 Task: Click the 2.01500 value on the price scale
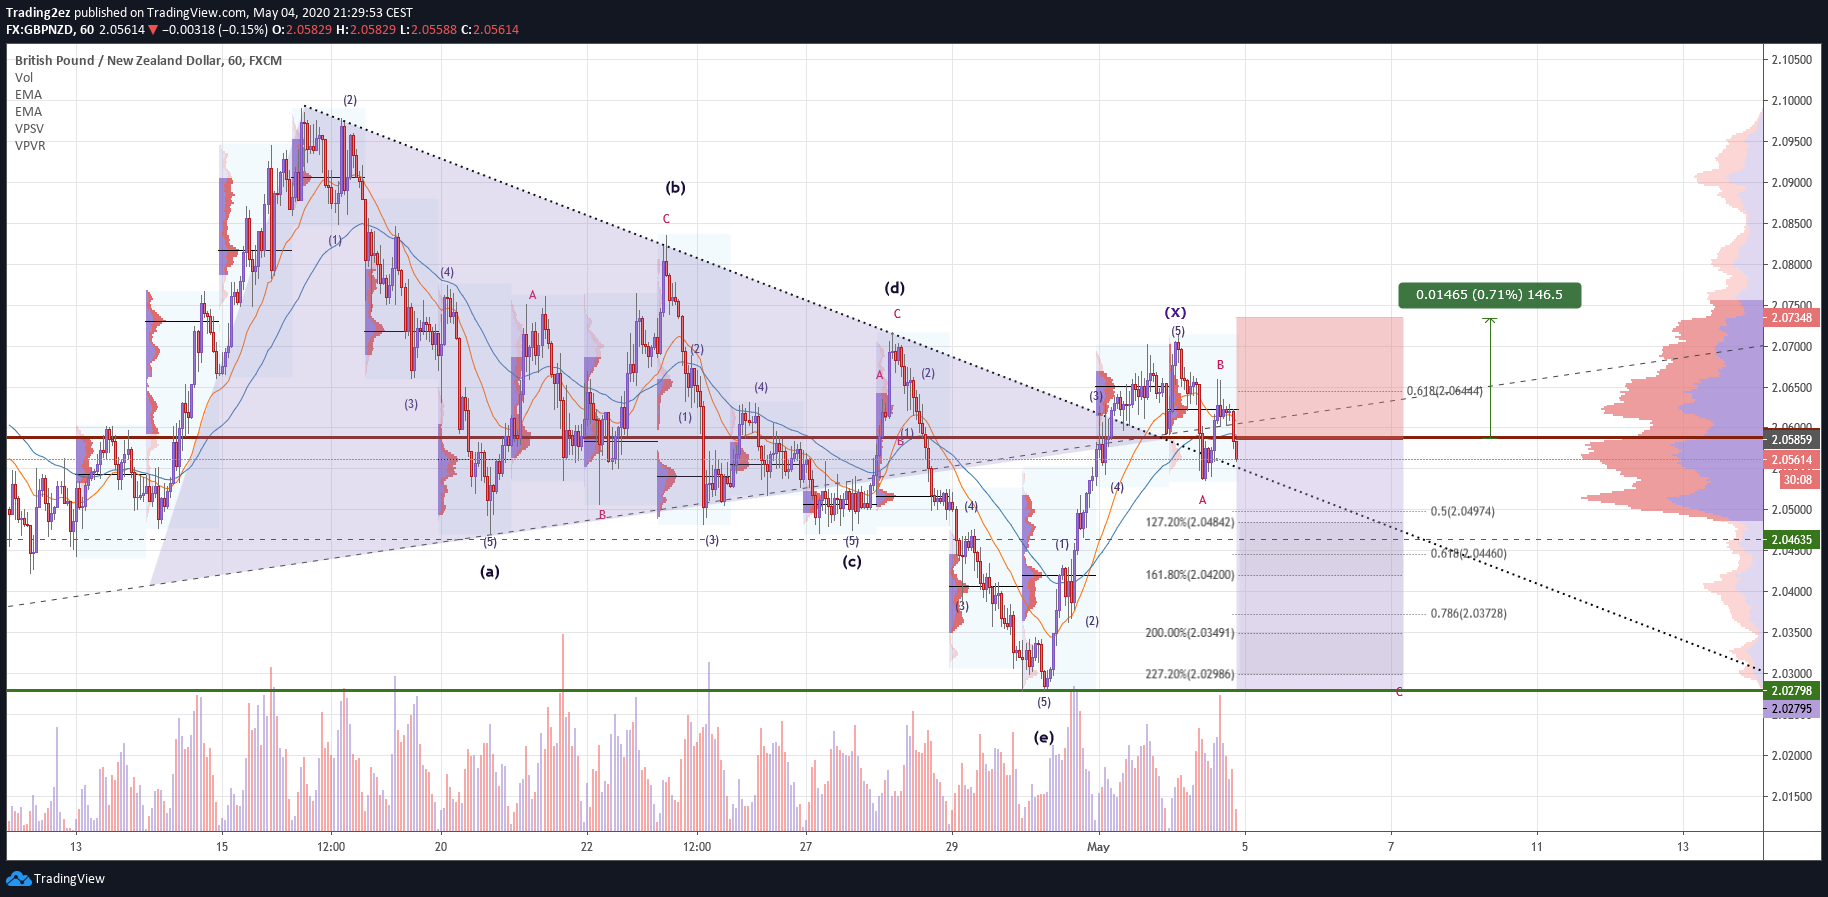[1792, 797]
